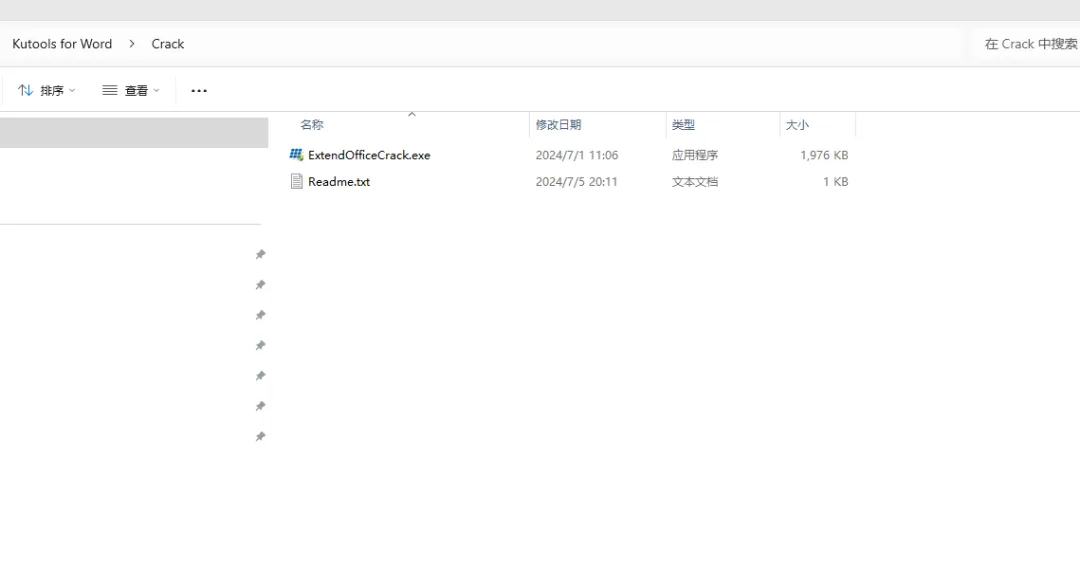The height and width of the screenshot is (568, 1080).
Task: Sort files by 大小 column header
Action: pyautogui.click(x=797, y=125)
